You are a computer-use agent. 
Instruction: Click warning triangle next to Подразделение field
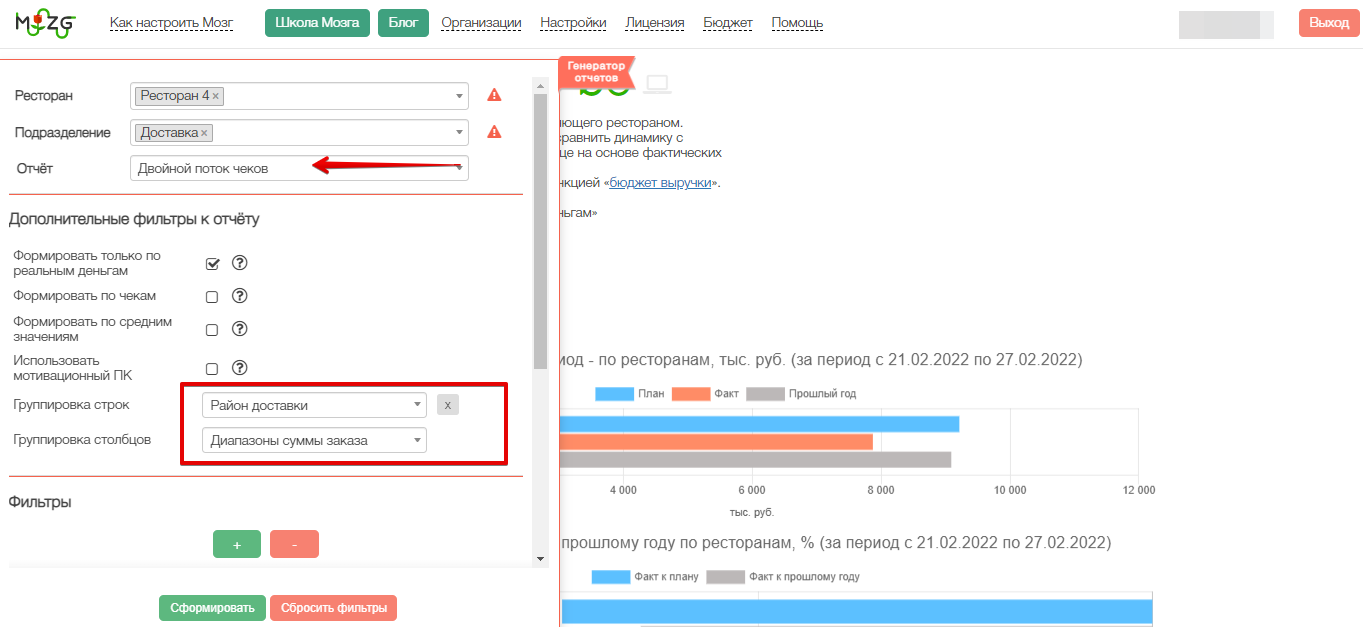pos(494,132)
